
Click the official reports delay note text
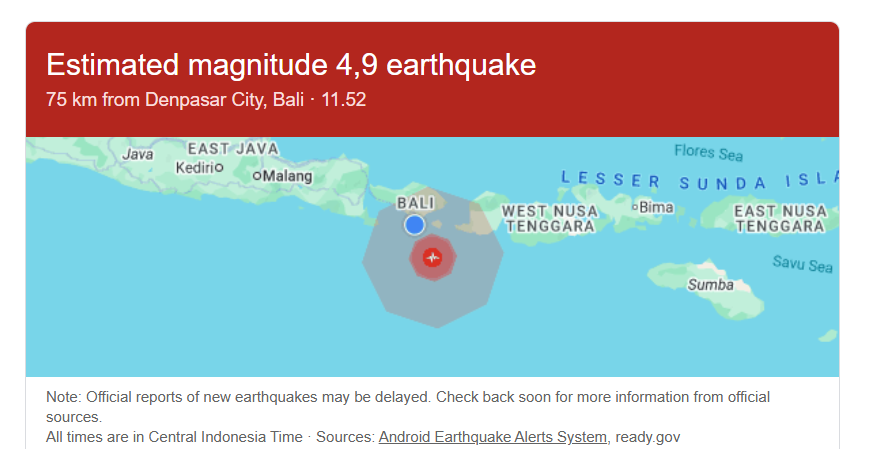tap(408, 397)
